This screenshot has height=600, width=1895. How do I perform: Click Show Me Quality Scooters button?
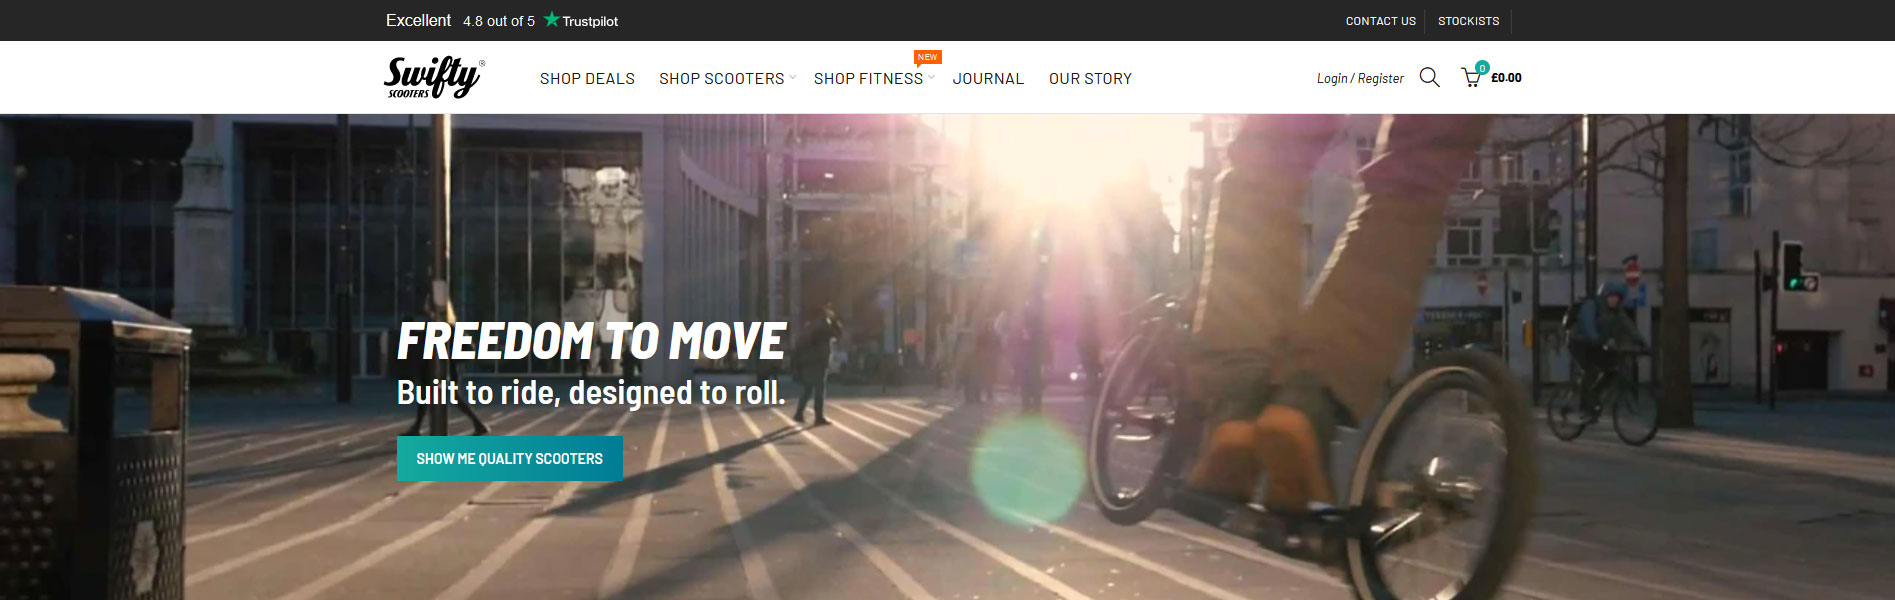[x=510, y=458]
